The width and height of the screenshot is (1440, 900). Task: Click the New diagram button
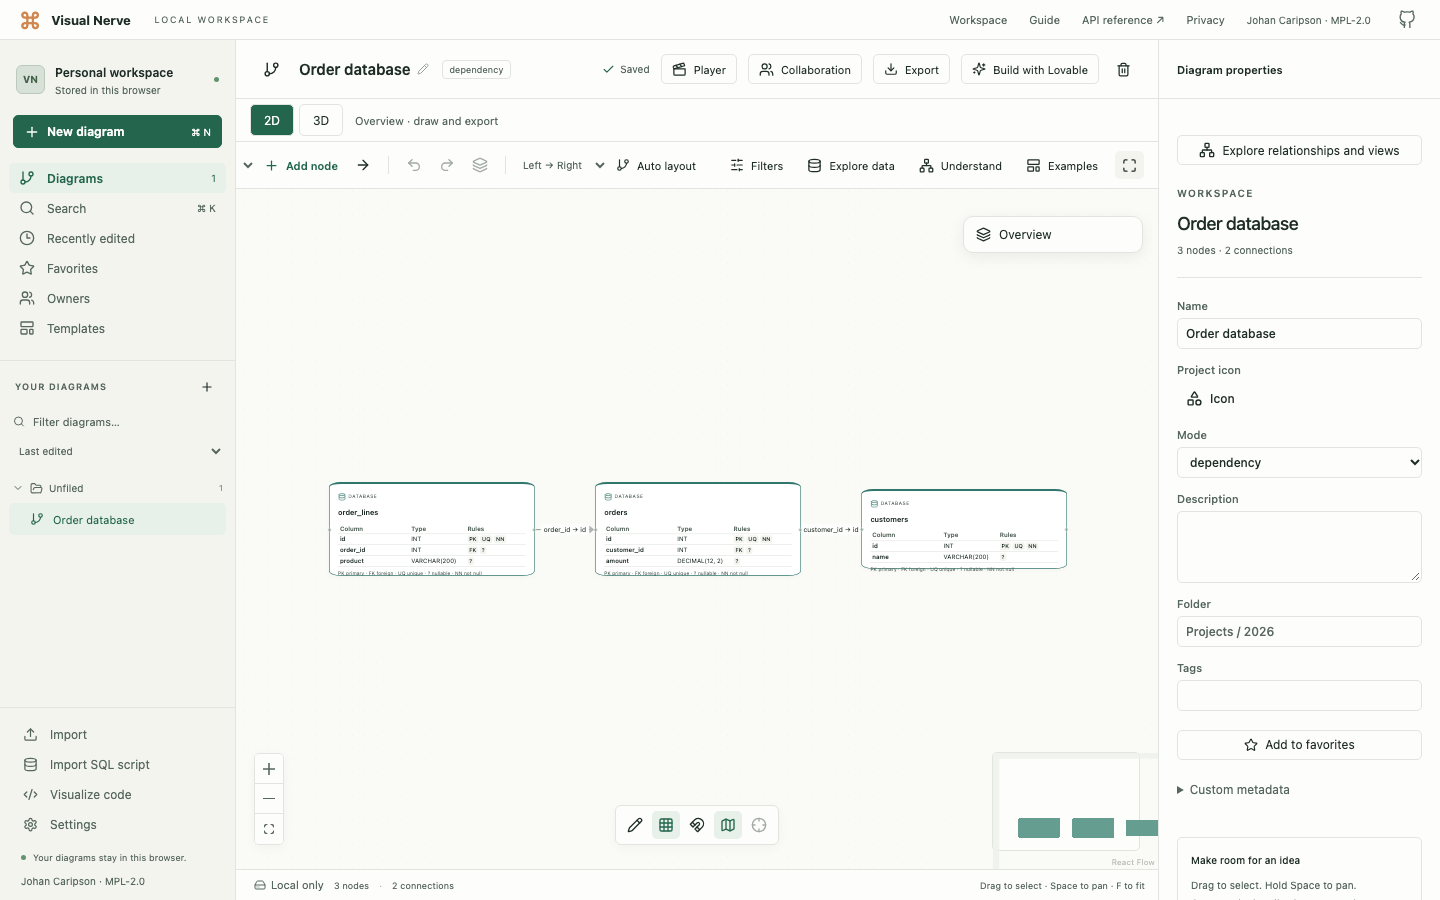(x=117, y=132)
